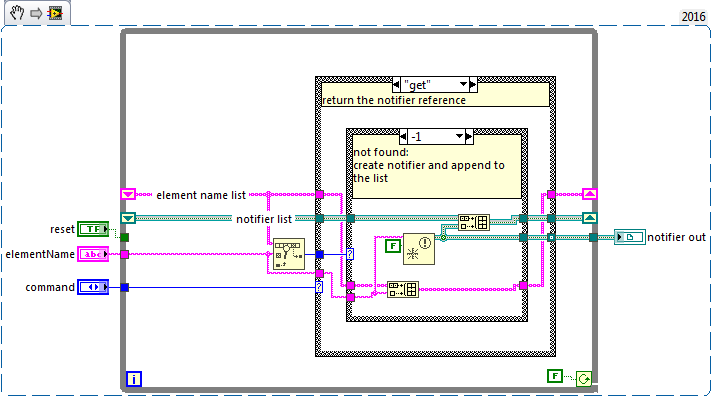Toggle the False constant beside Obtain Notifier
This screenshot has width=712, height=397.
(x=393, y=246)
